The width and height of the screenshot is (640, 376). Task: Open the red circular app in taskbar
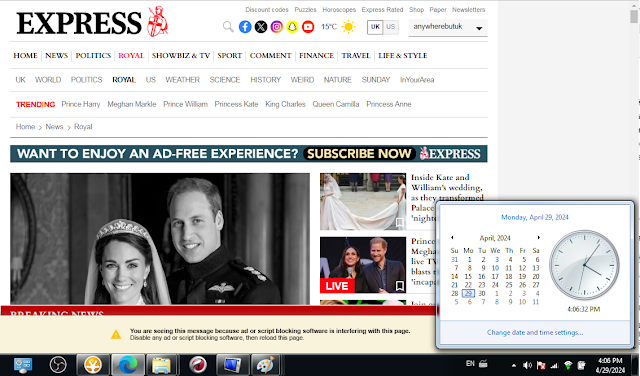(198, 365)
